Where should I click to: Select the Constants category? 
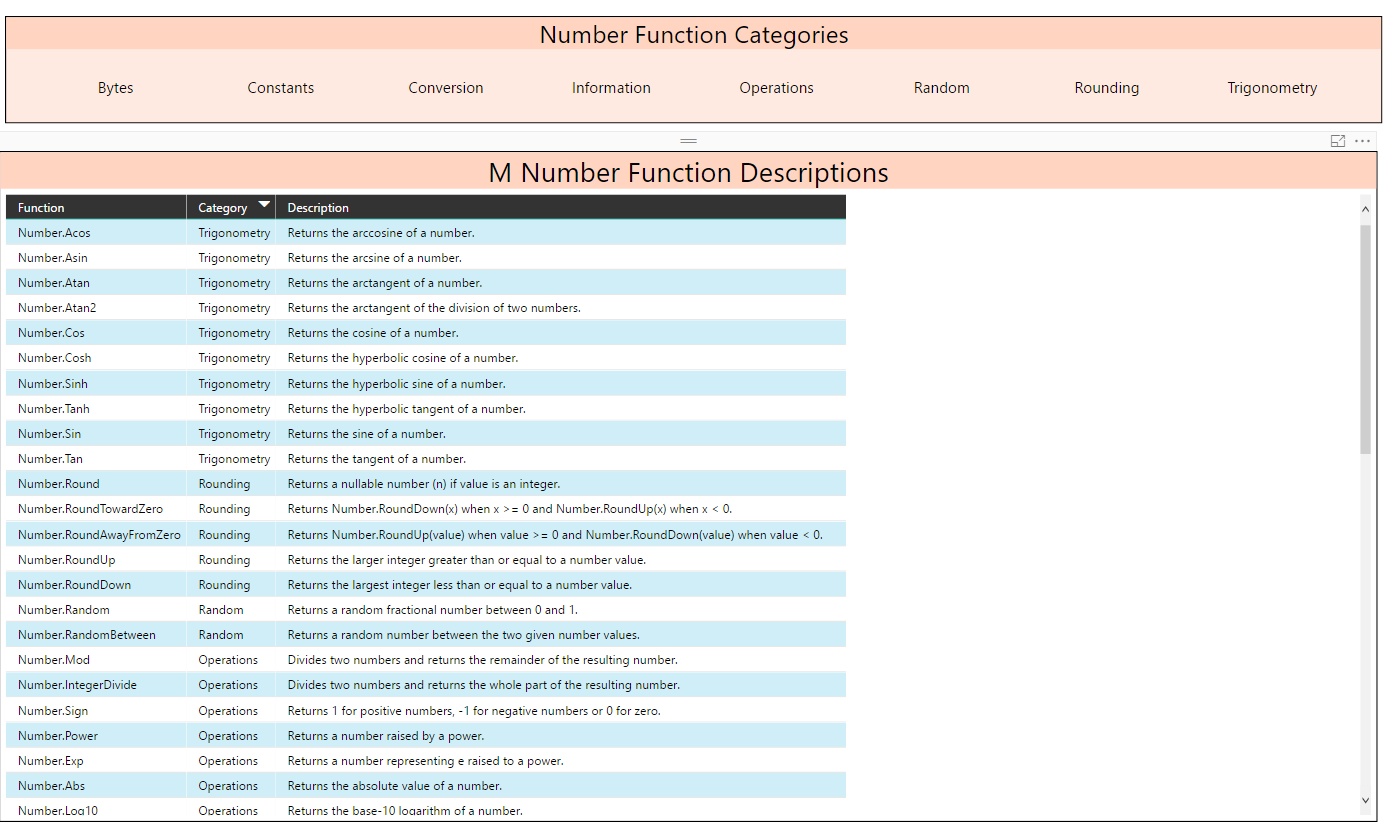280,87
